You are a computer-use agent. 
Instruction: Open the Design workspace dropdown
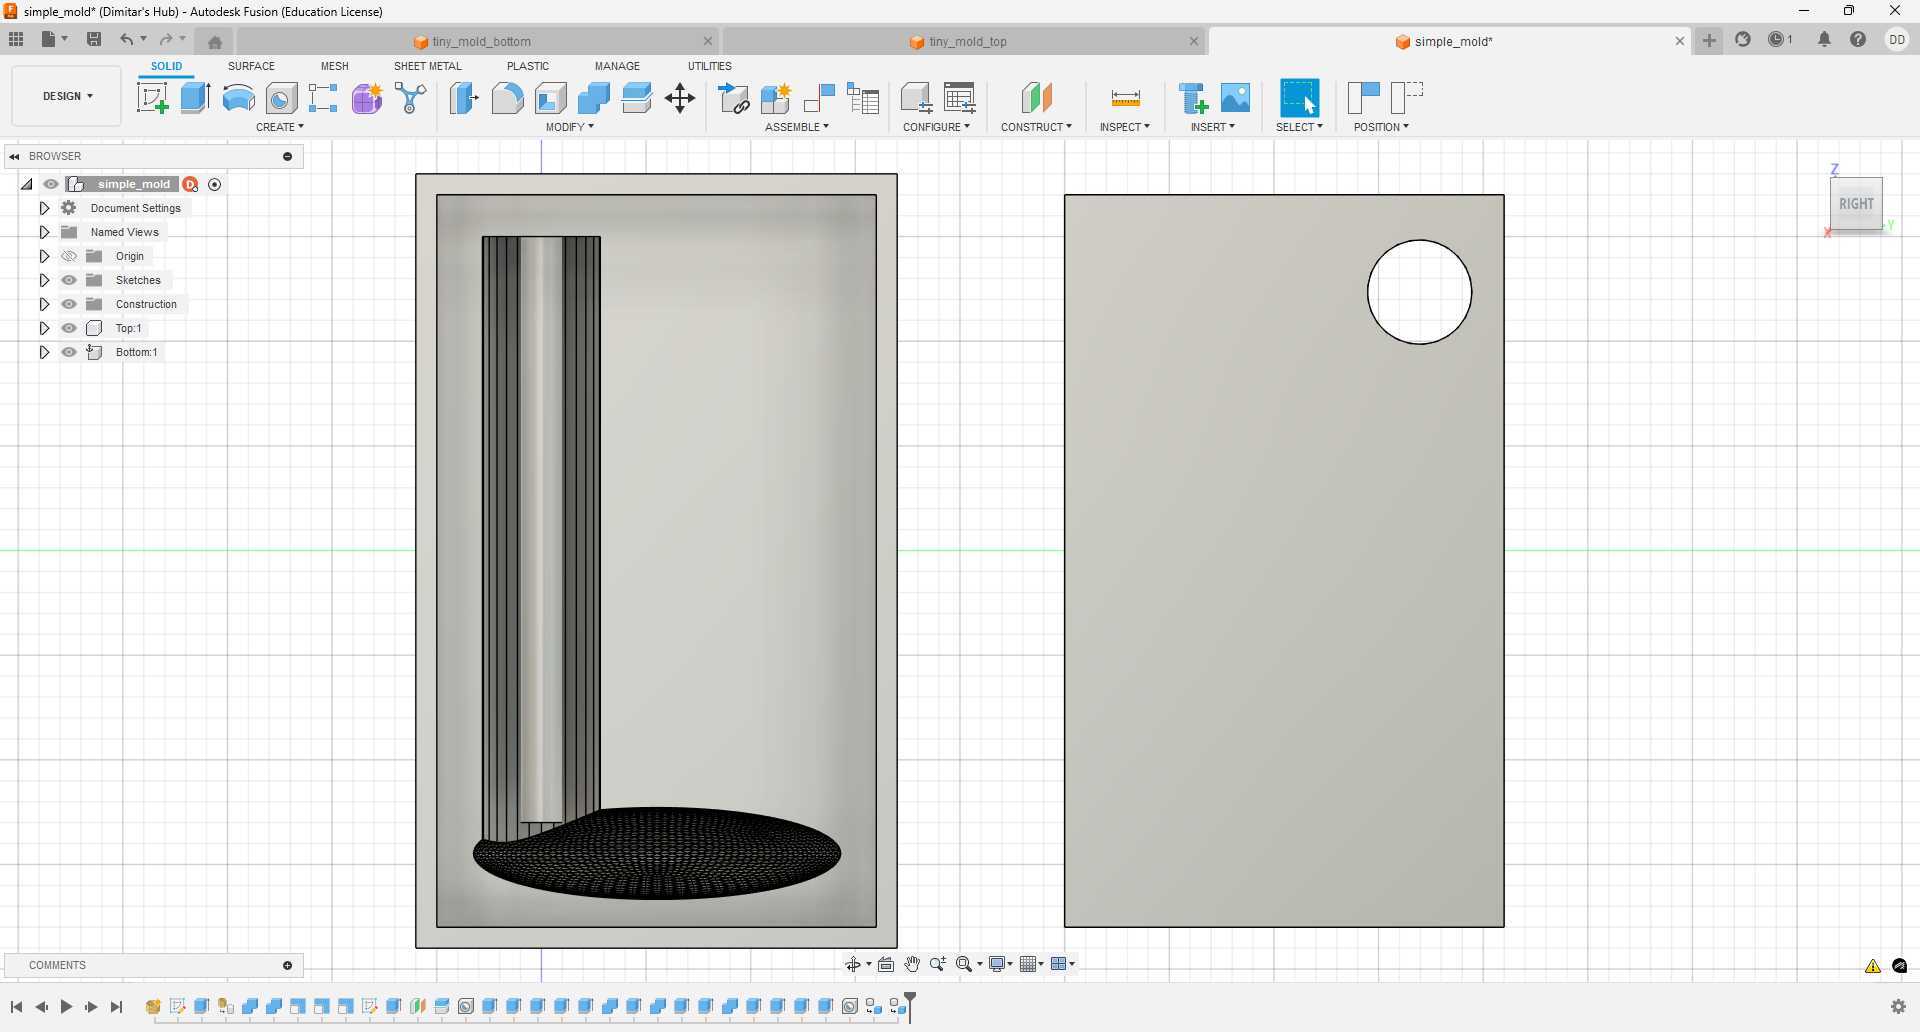coord(65,96)
